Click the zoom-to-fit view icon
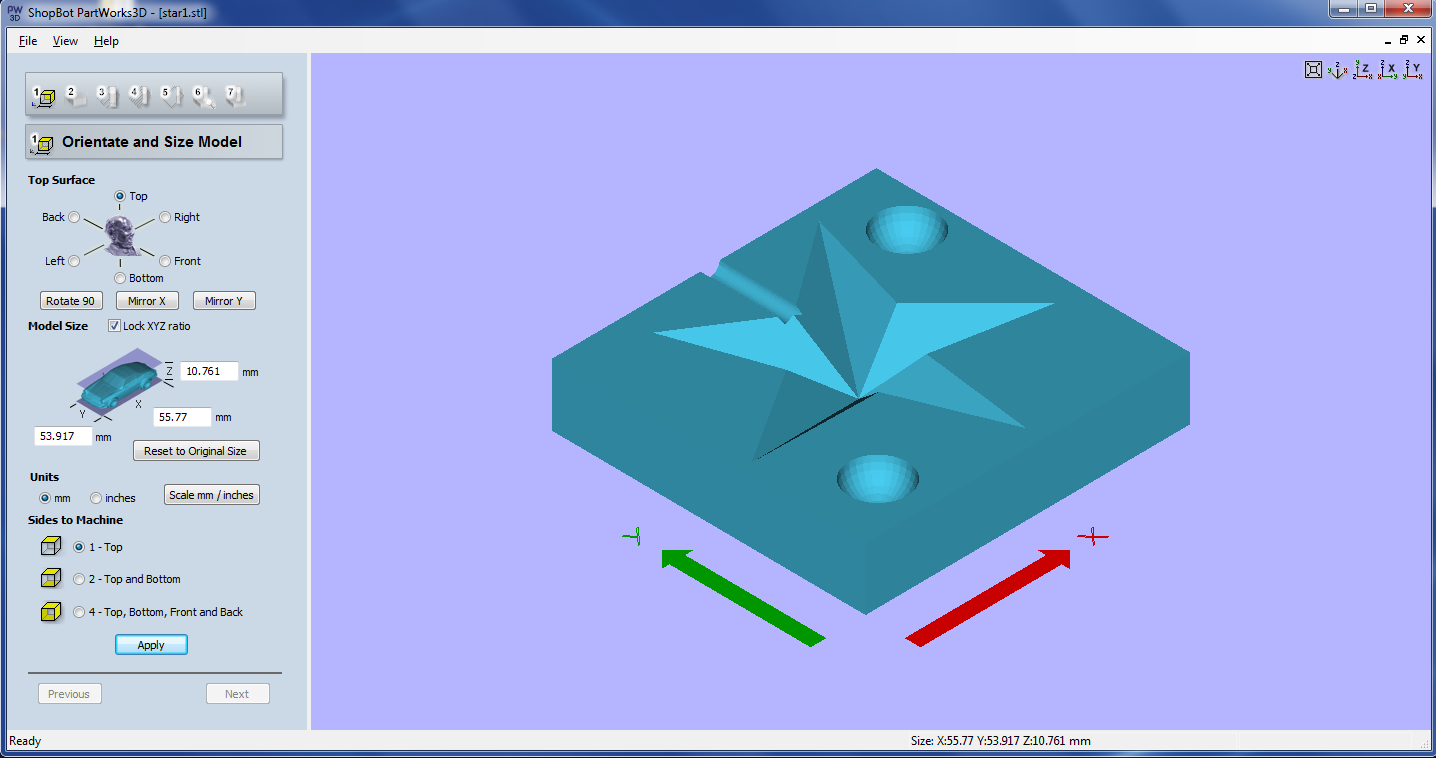1436x758 pixels. point(1314,70)
